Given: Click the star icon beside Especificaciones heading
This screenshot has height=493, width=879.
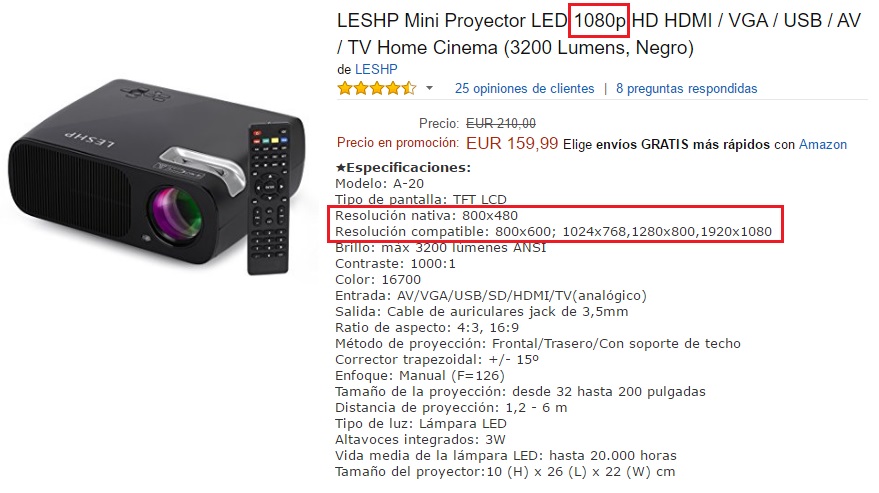Looking at the screenshot, I should tap(340, 167).
